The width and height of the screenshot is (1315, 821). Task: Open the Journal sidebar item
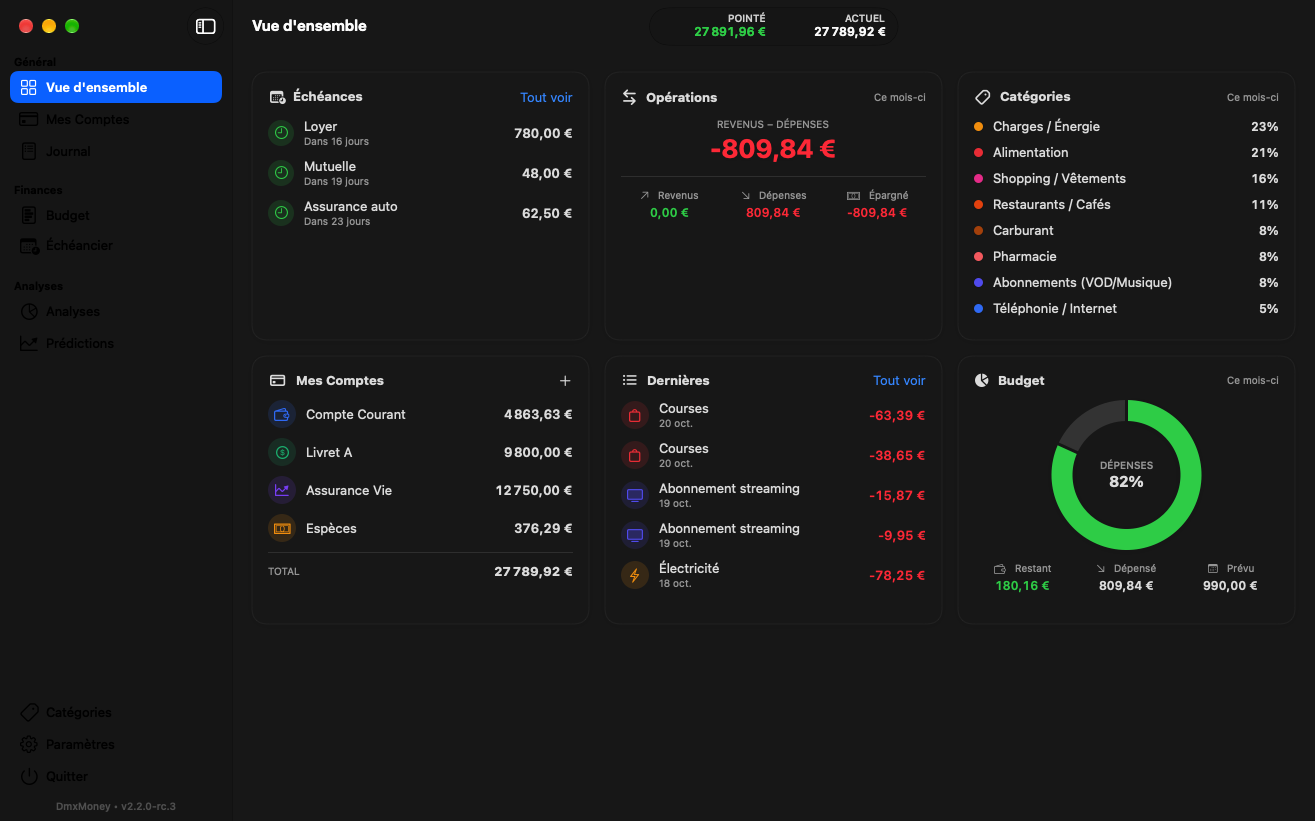coord(116,151)
